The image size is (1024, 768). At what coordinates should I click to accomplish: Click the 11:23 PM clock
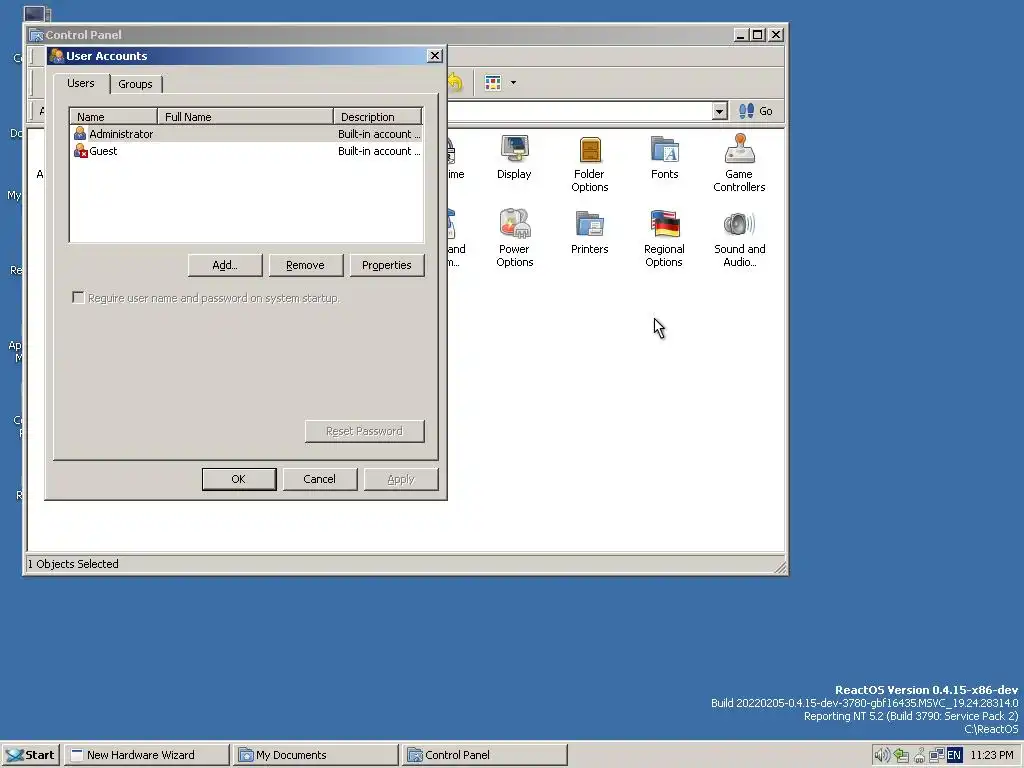tap(992, 755)
